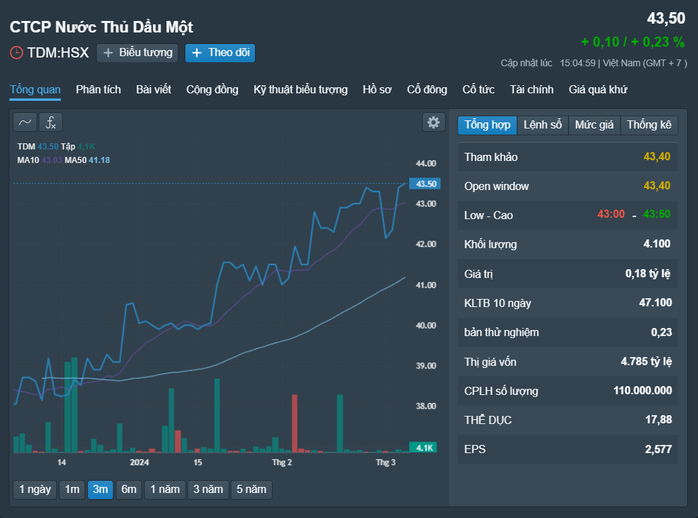Image resolution: width=698 pixels, height=518 pixels.
Task: Open the Mức giá panel tab
Action: pyautogui.click(x=594, y=125)
